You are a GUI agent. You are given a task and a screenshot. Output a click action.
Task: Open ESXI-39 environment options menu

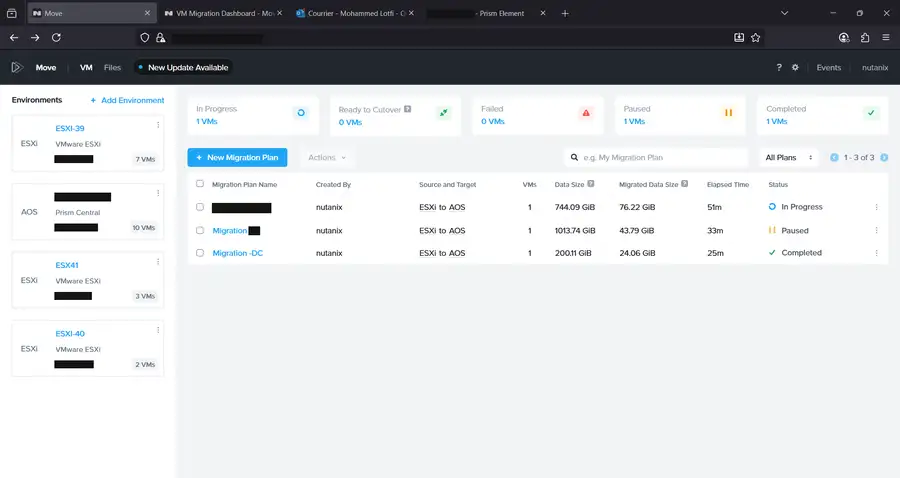tap(158, 125)
